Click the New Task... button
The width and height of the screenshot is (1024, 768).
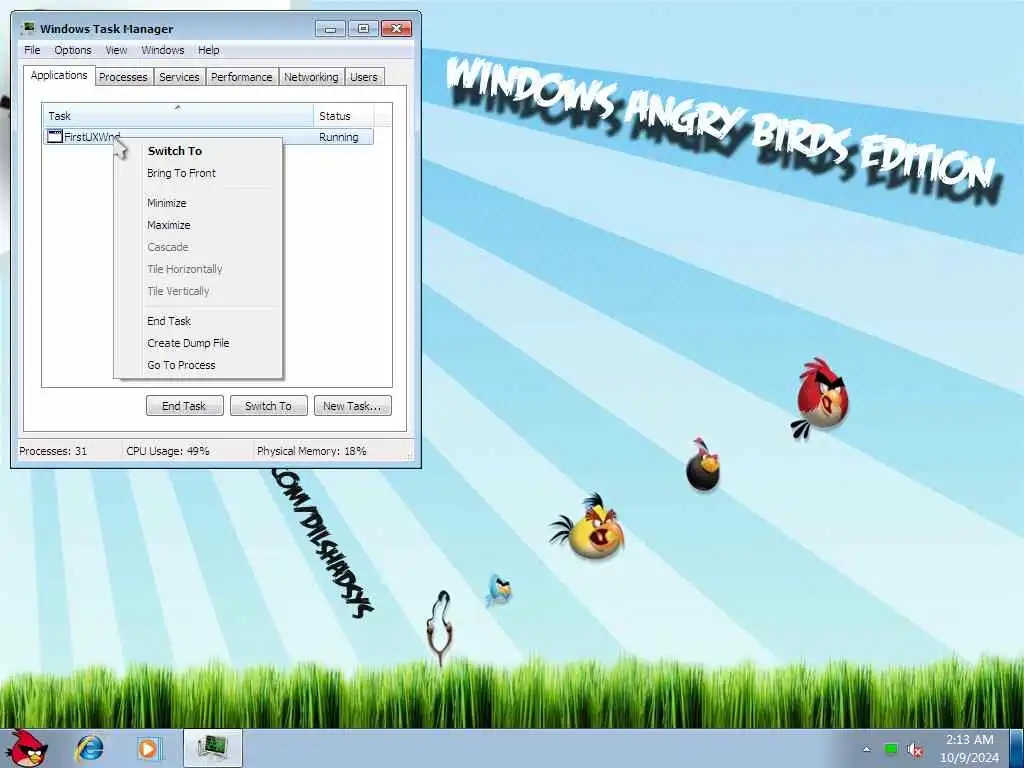click(353, 406)
